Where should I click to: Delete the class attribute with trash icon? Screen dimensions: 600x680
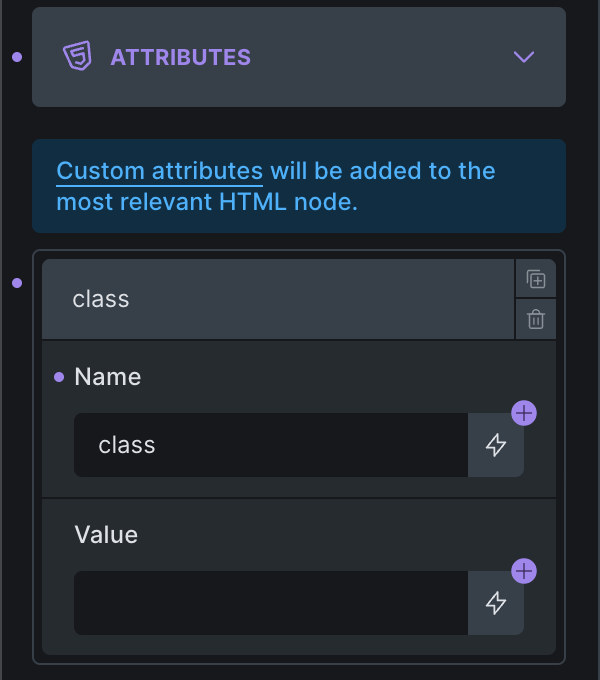(x=536, y=319)
